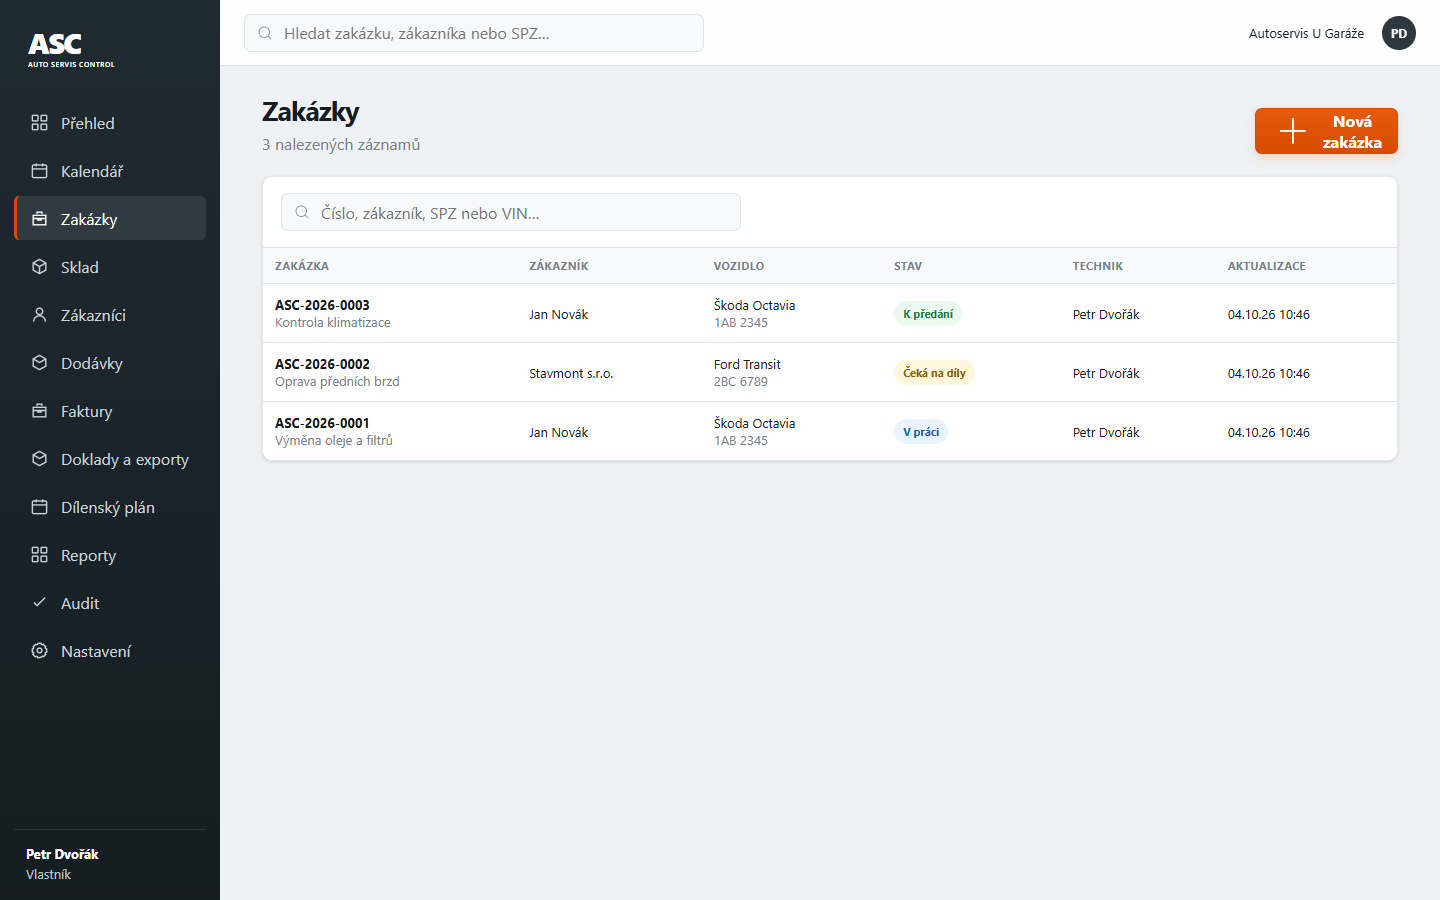Image resolution: width=1440 pixels, height=900 pixels.
Task: Click Autoservis U Garáže workshop name
Action: [1306, 33]
